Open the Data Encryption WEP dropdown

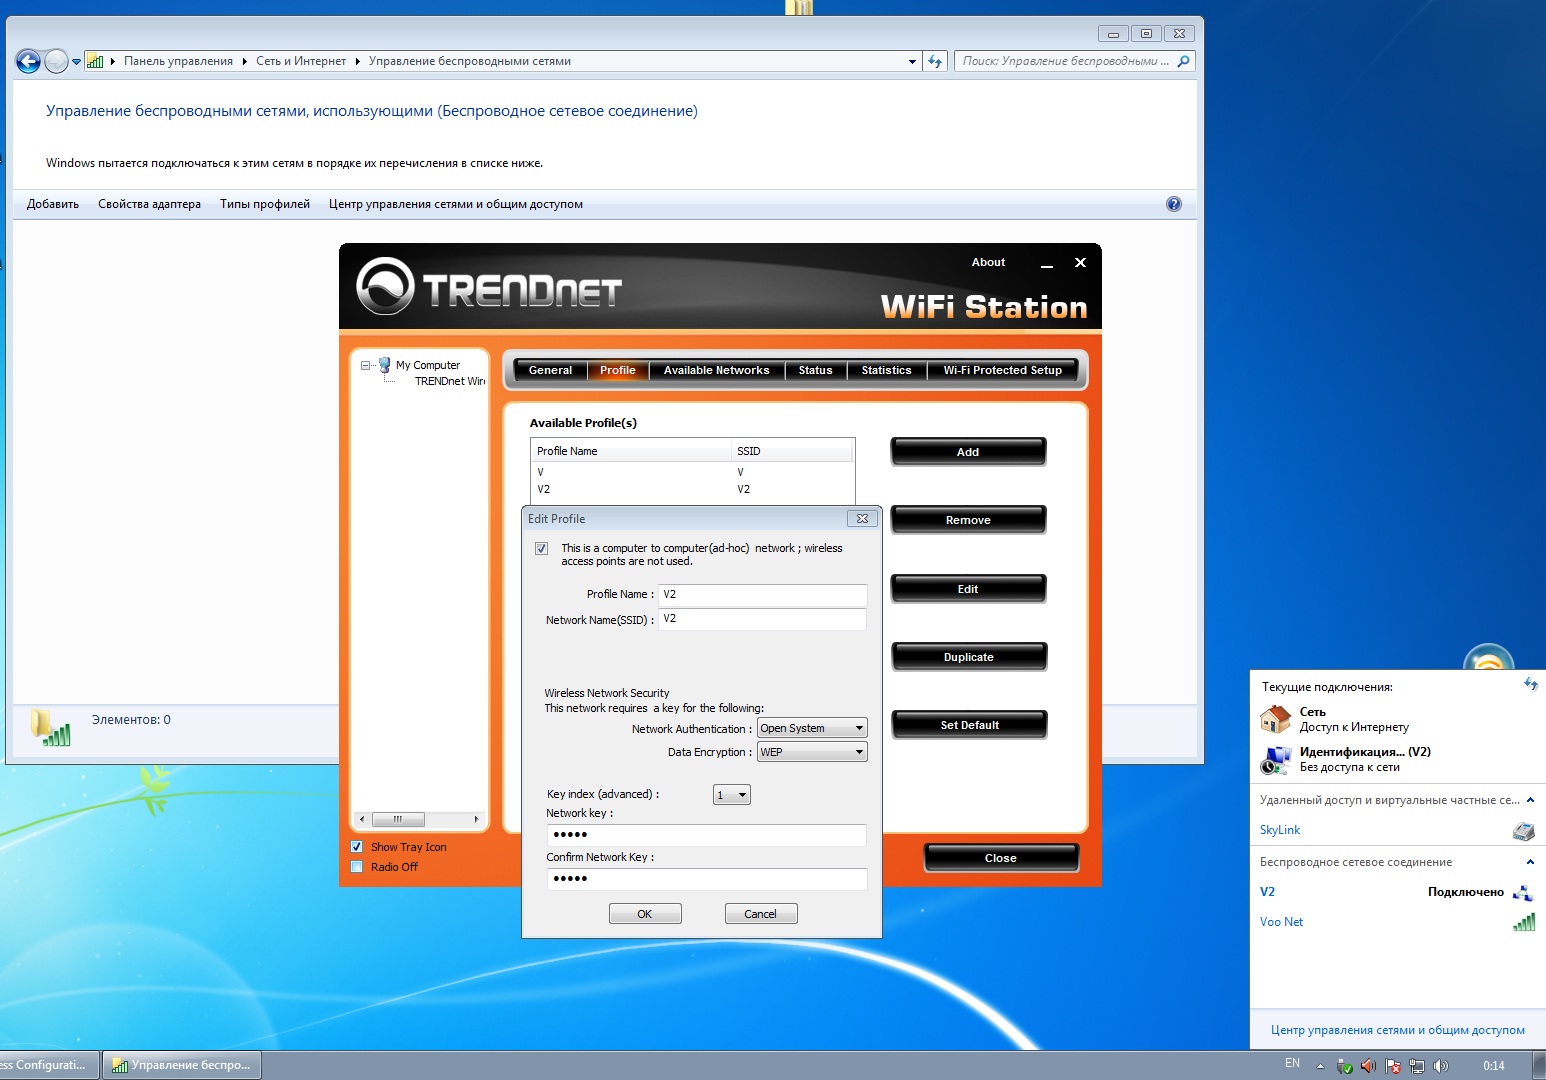[811, 752]
